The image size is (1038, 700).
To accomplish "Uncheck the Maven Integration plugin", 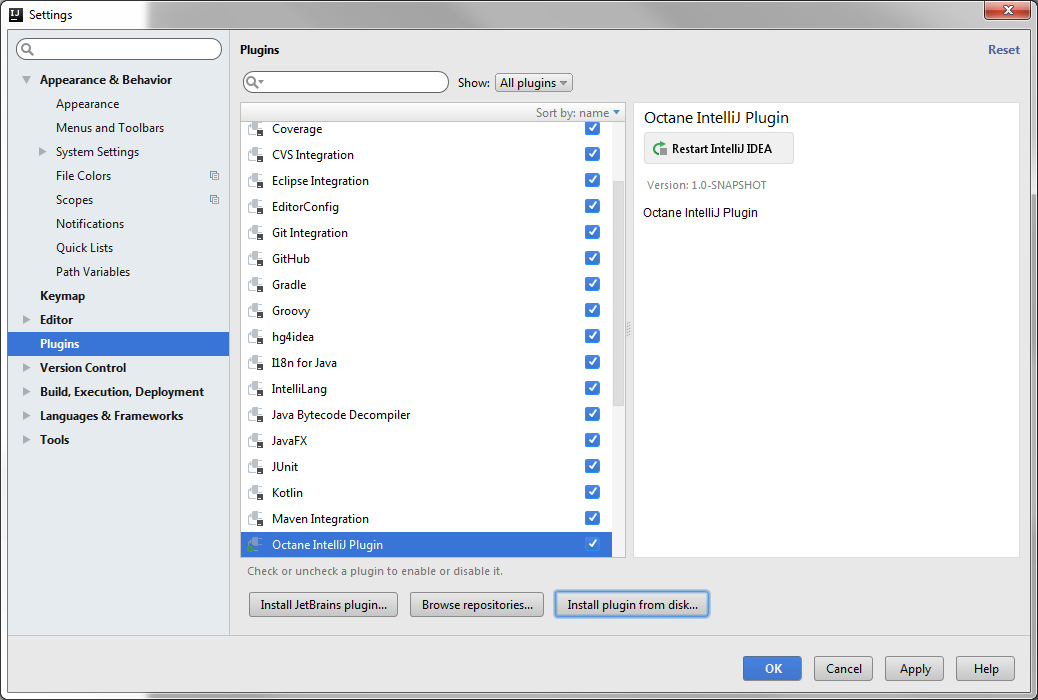I will point(592,518).
